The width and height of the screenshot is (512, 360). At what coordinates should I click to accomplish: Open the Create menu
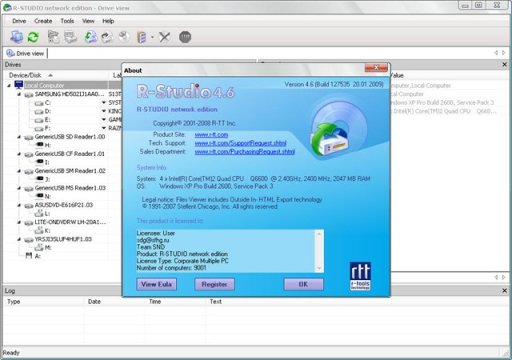pos(43,21)
